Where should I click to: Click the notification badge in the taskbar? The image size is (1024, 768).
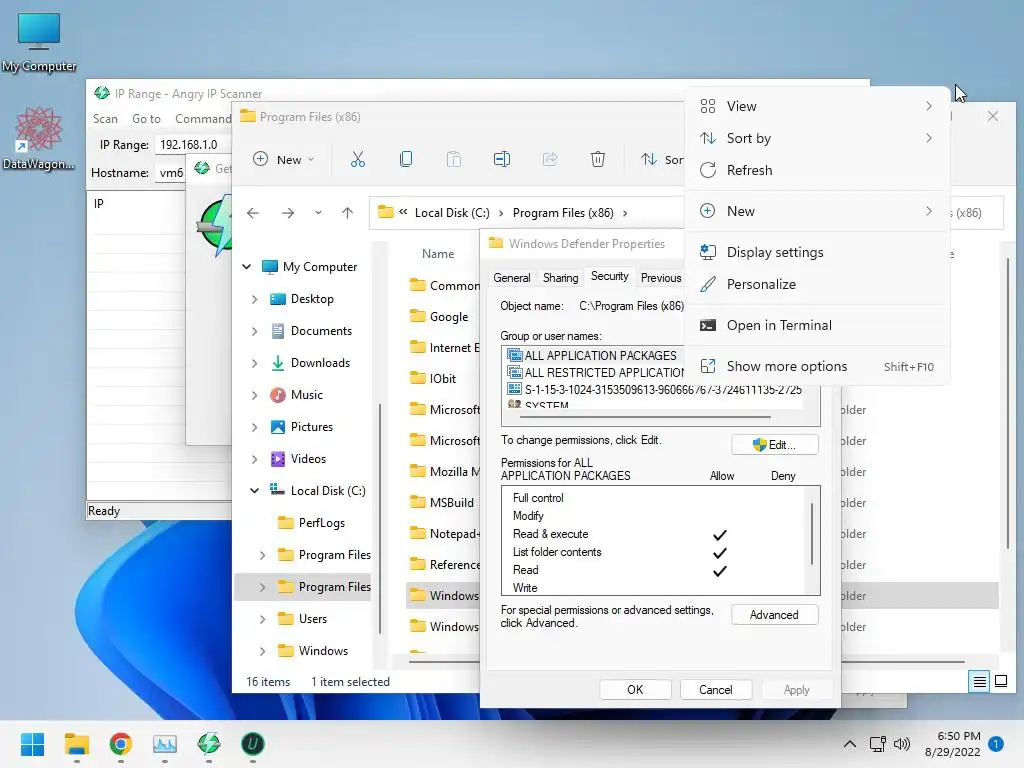996,744
